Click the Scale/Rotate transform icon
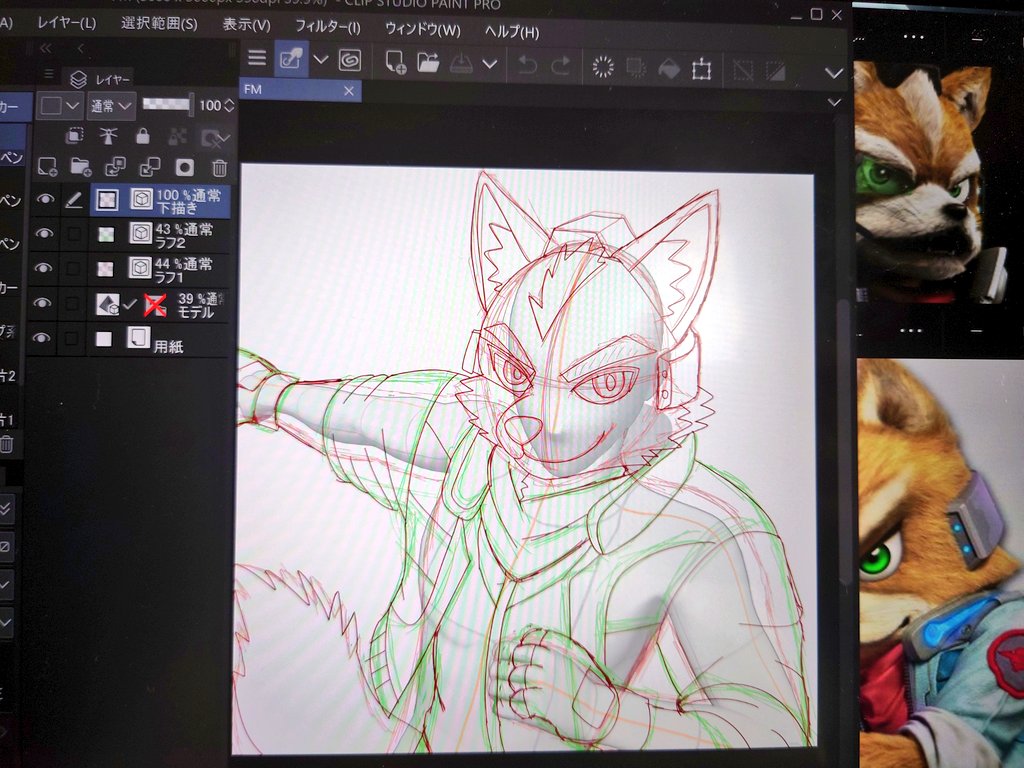This screenshot has height=768, width=1024. (x=701, y=69)
